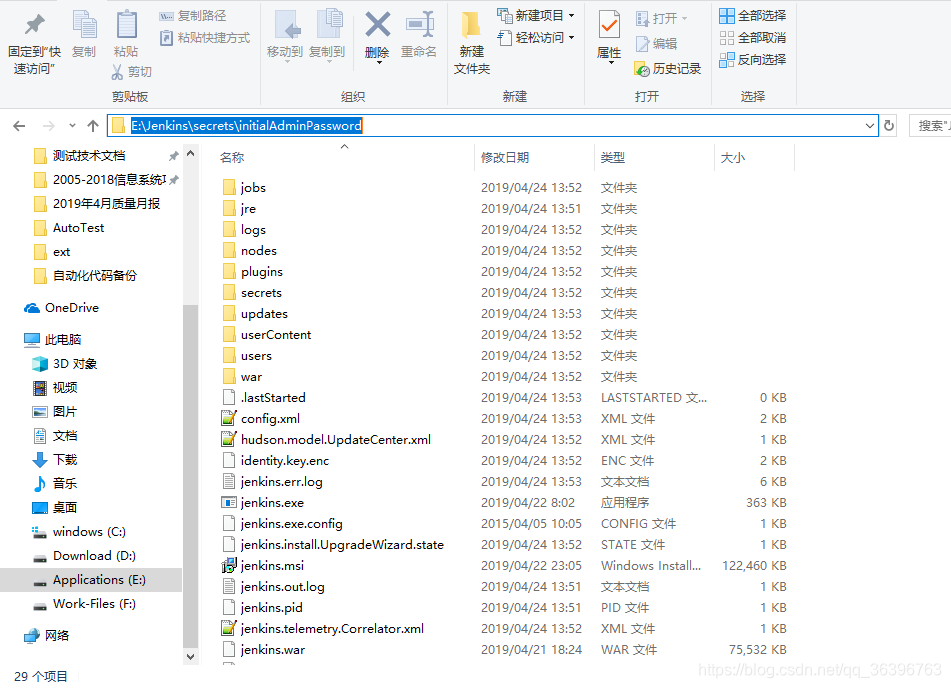The image size is (951, 688).
Task: Expand the address bar history dropdown
Action: (870, 126)
